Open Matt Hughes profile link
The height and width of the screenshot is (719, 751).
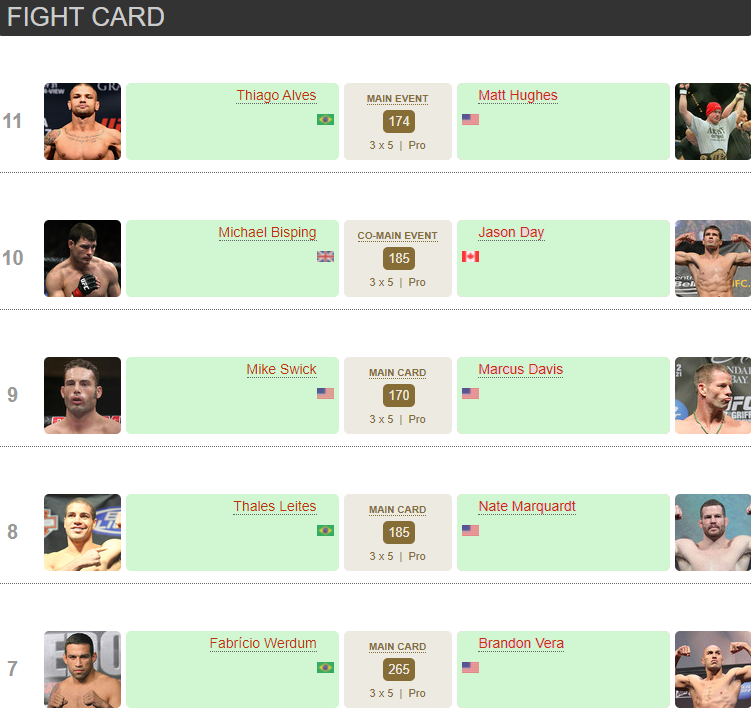pos(518,96)
